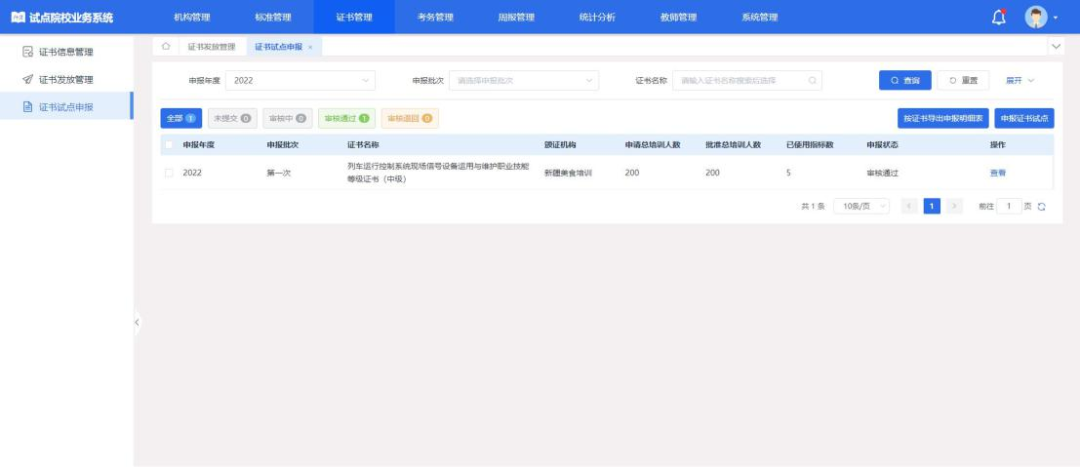Open the 机构管理 menu
The image size is (1080, 467).
tap(192, 17)
